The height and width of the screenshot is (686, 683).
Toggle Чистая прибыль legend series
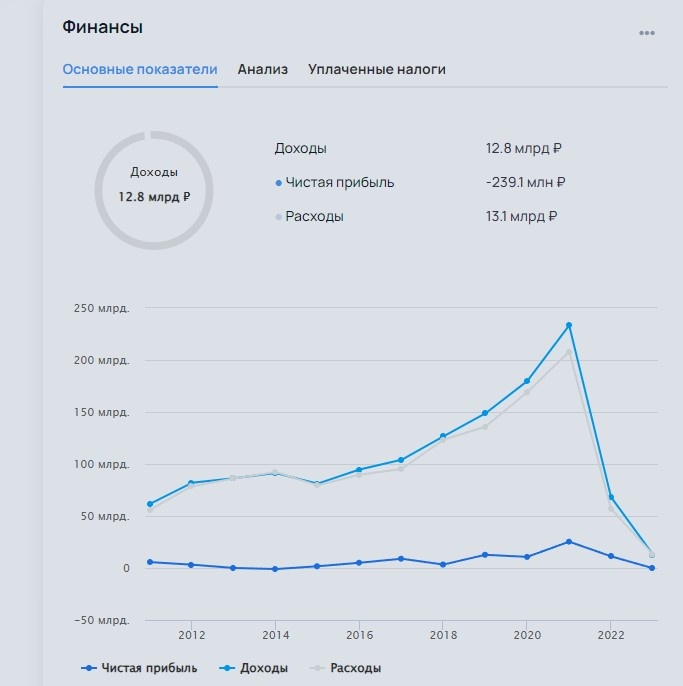click(139, 668)
